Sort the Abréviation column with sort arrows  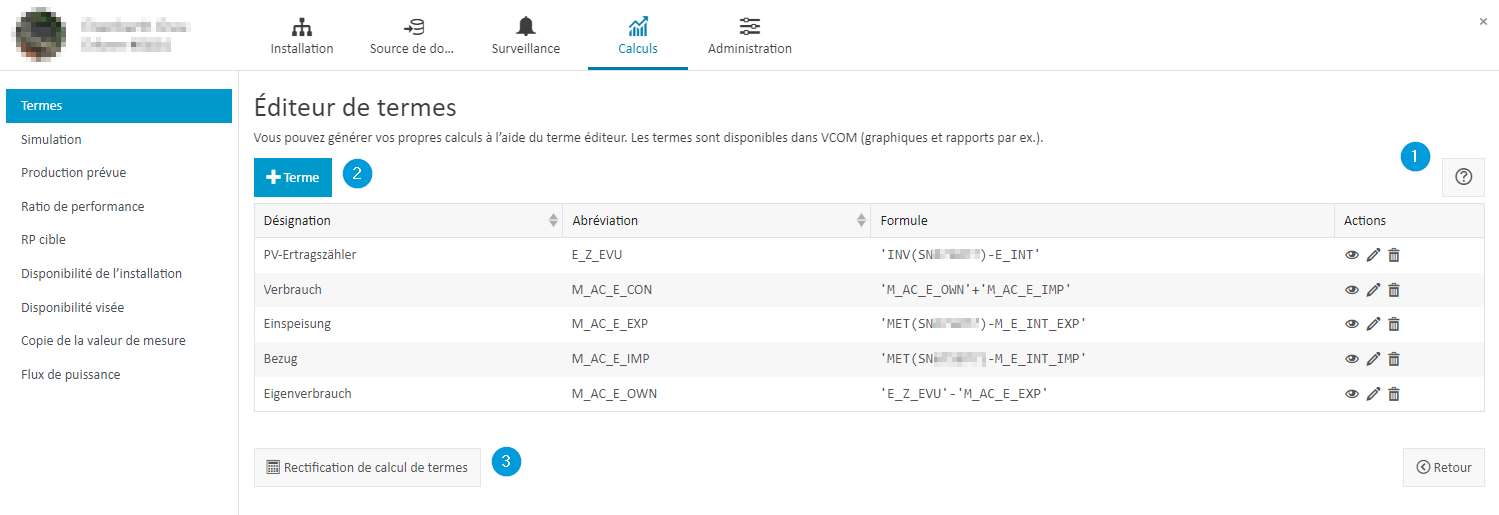pyautogui.click(x=862, y=220)
